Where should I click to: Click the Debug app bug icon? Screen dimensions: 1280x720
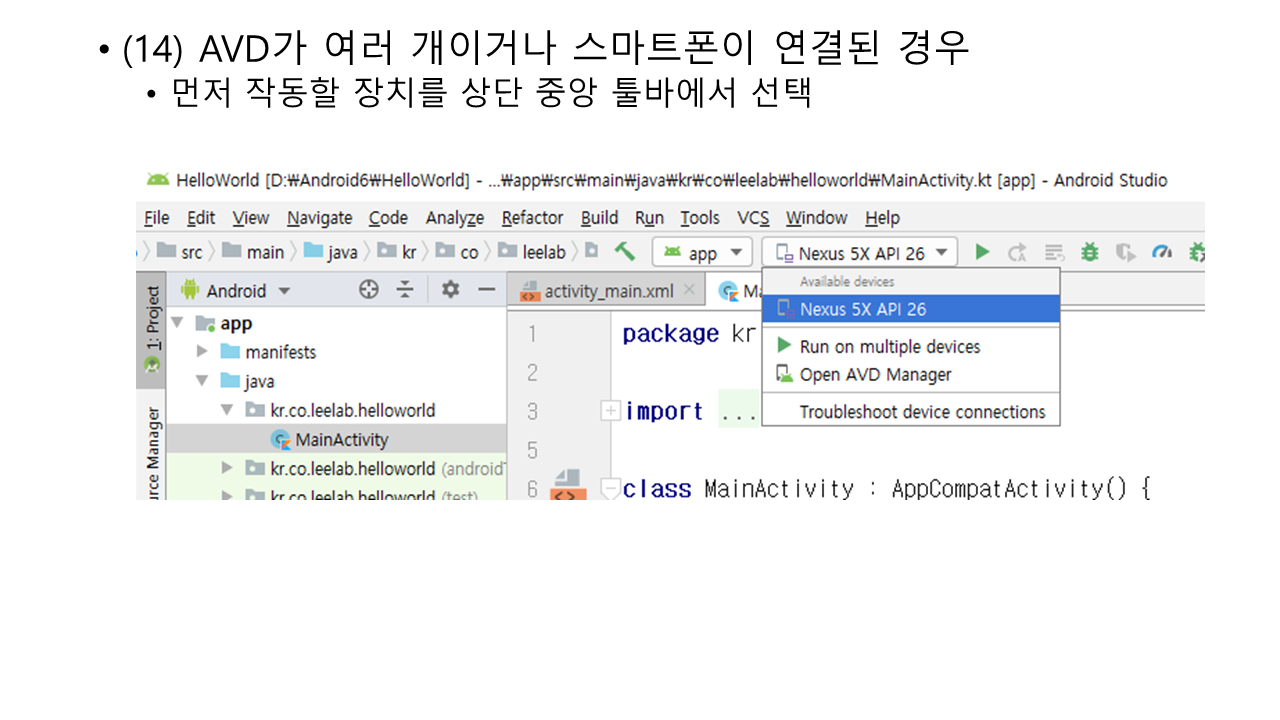[x=1090, y=253]
